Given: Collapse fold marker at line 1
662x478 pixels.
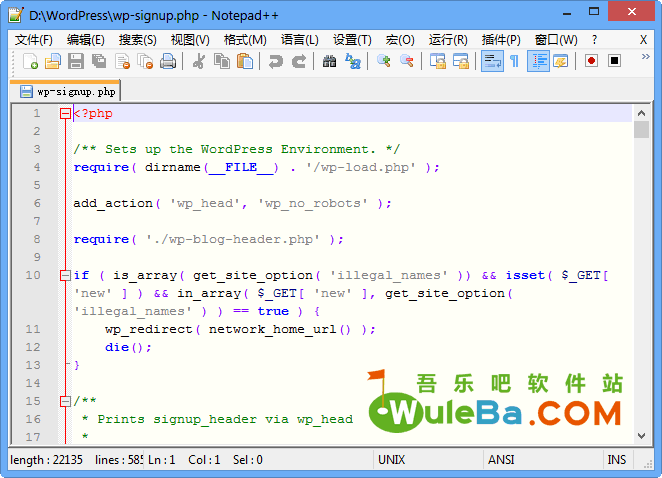Looking at the screenshot, I should 65,114.
